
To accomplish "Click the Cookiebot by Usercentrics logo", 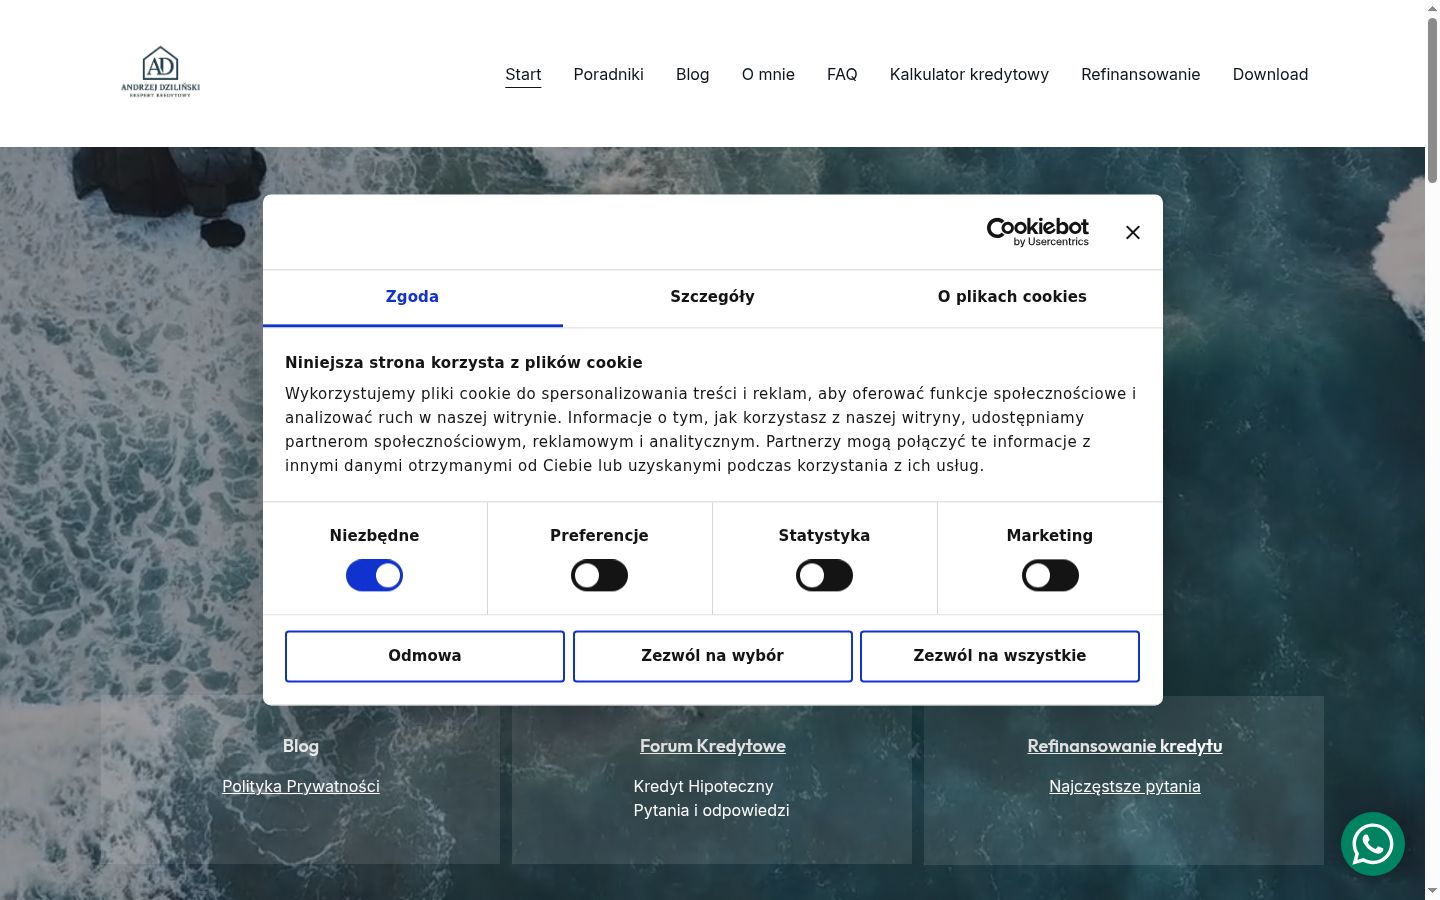I will [x=1037, y=232].
